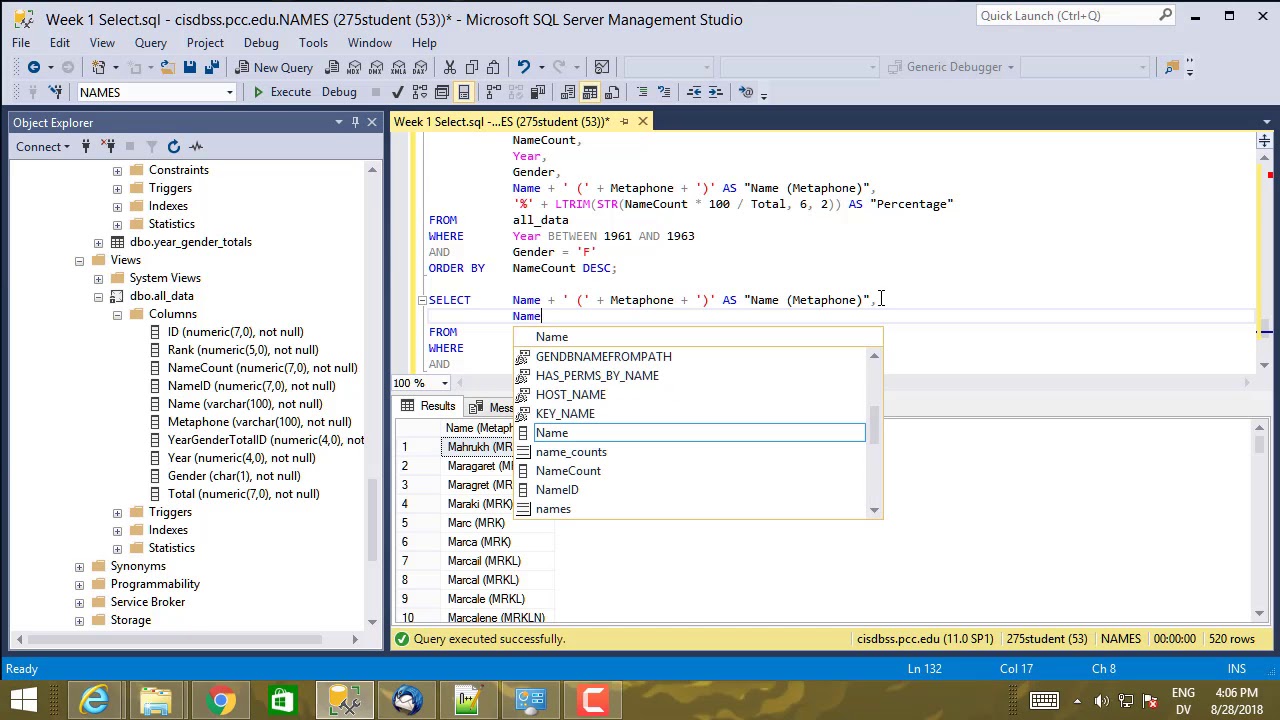Open a new XMLA query
This screenshot has height=720, width=1280.
tap(400, 67)
